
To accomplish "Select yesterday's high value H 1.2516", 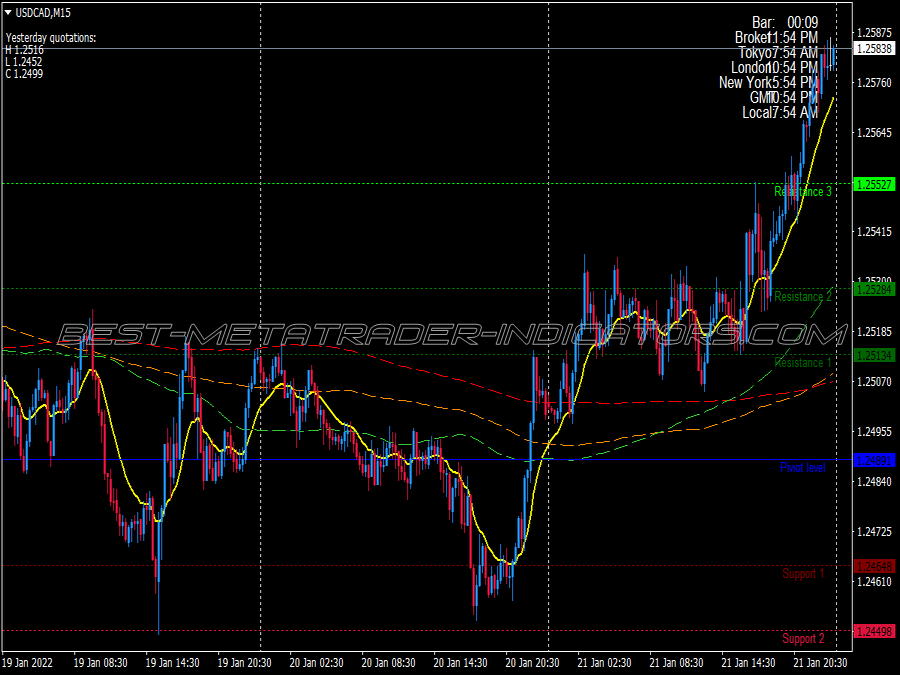I will point(25,50).
